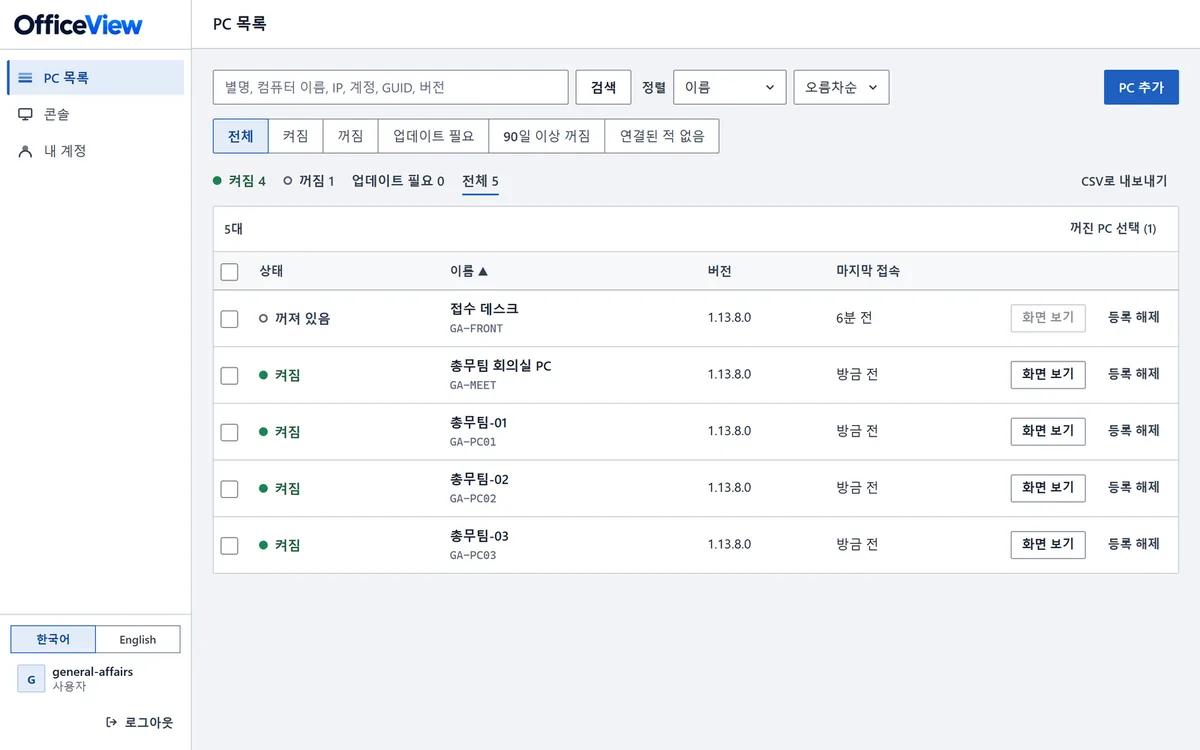
Task: Switch language to English
Action: pos(138,639)
